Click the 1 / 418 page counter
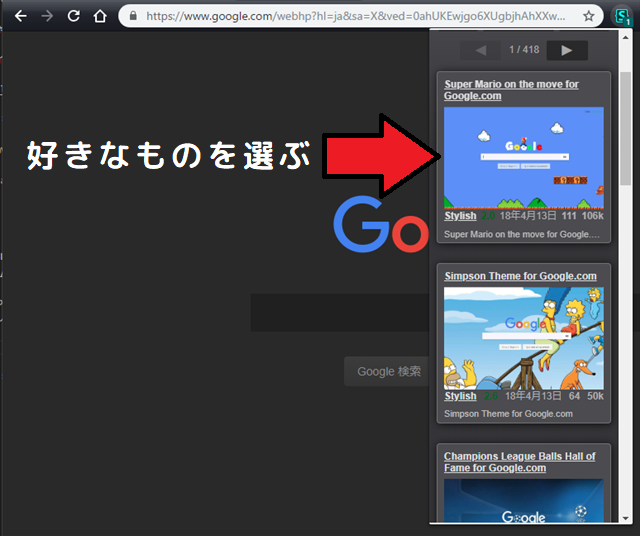The height and width of the screenshot is (536, 640). pyautogui.click(x=524, y=50)
